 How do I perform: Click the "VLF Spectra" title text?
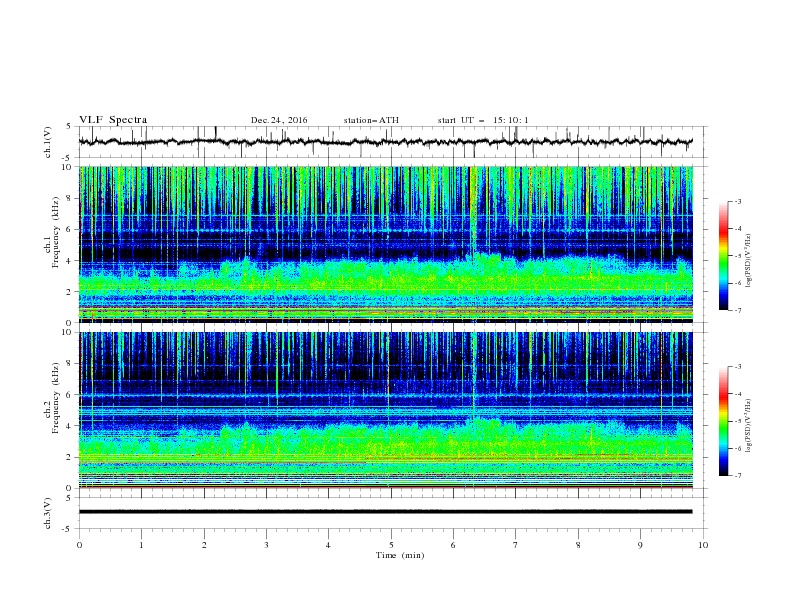pos(113,120)
